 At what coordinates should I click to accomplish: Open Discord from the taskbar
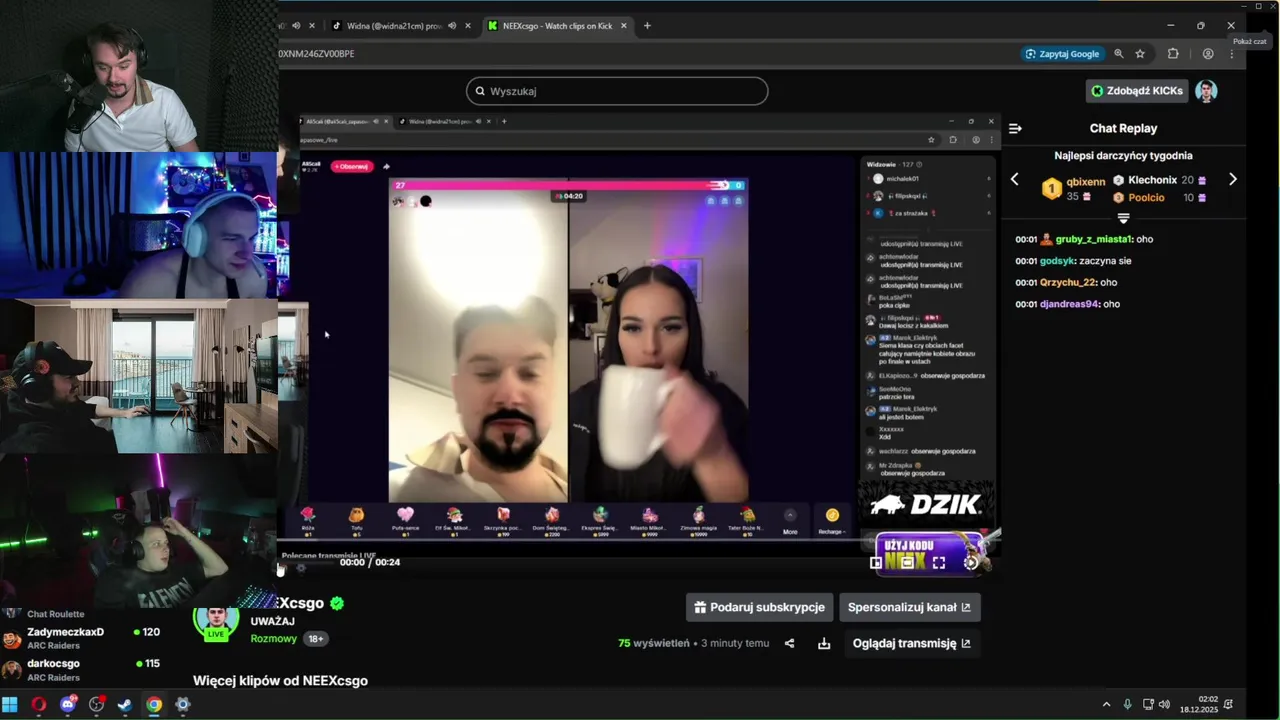point(68,704)
